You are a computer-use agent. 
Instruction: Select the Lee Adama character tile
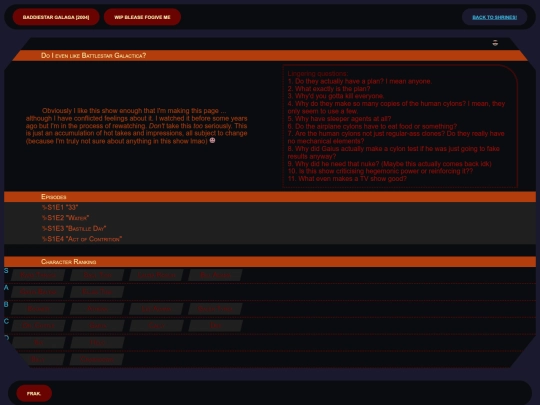[157, 309]
